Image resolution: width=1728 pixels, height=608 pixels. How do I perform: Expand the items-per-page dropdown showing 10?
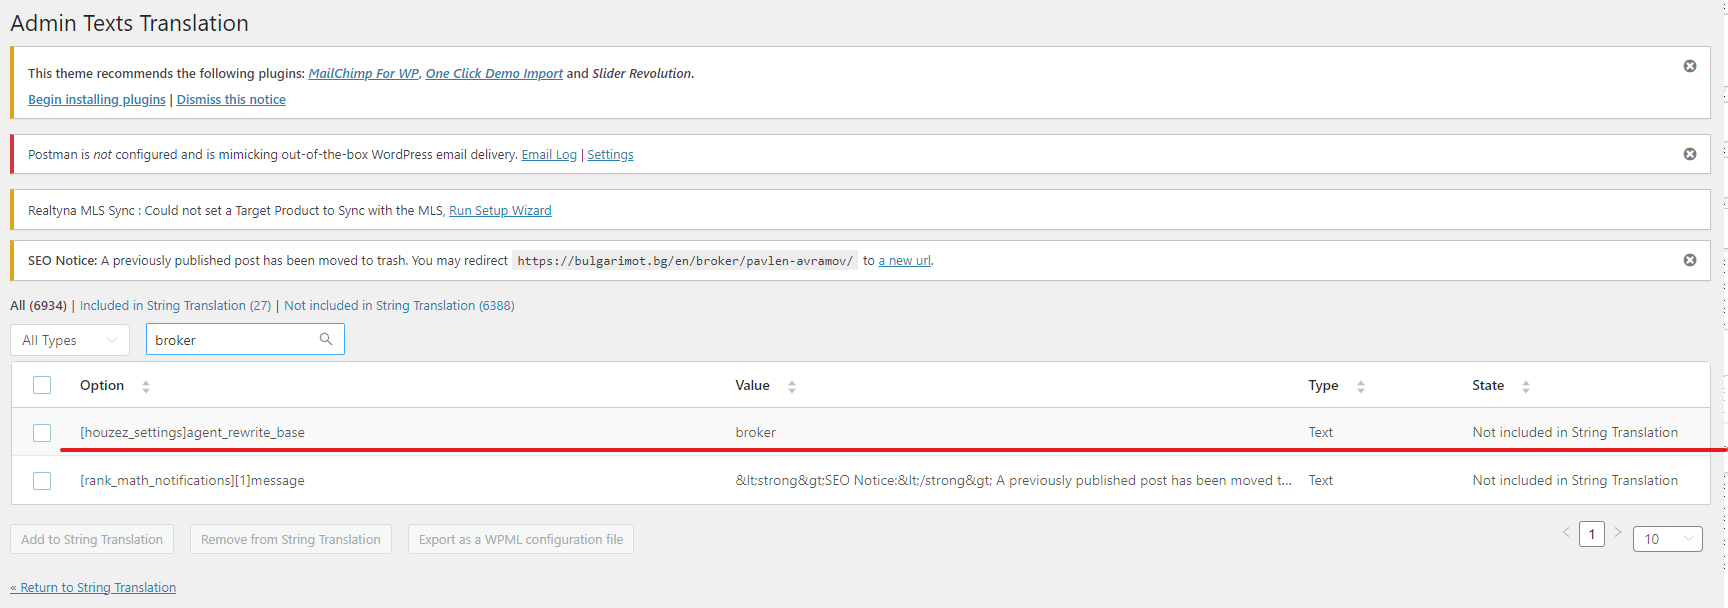point(1667,539)
